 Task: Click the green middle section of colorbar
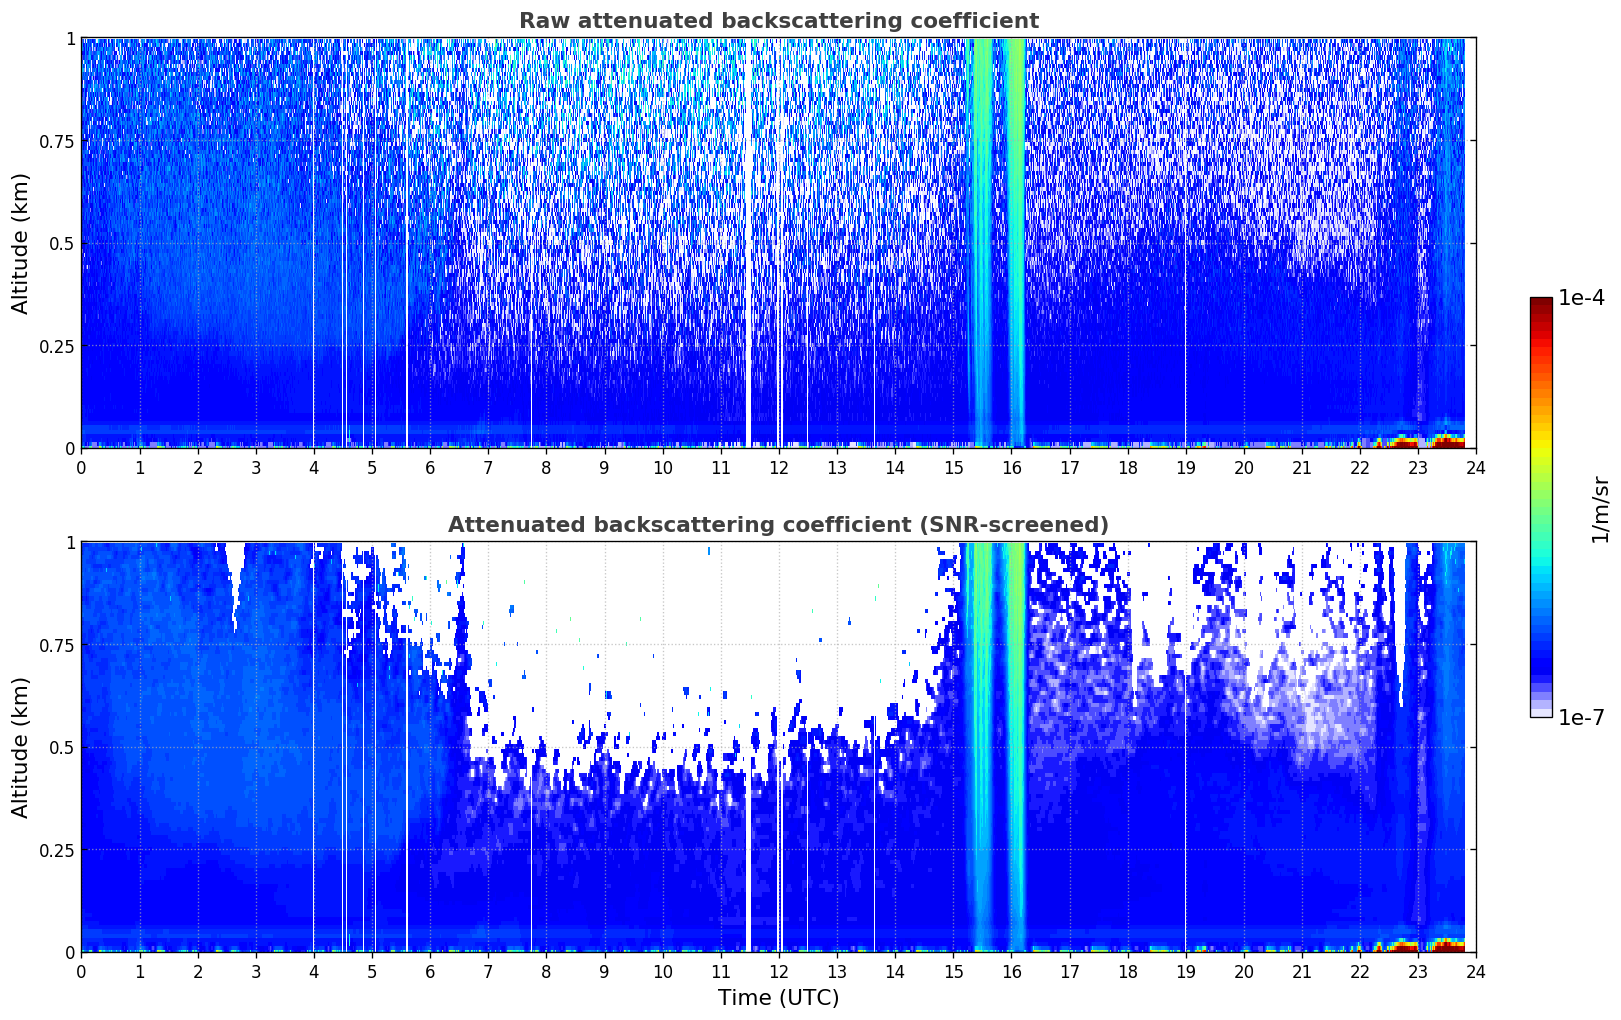tap(1541, 500)
